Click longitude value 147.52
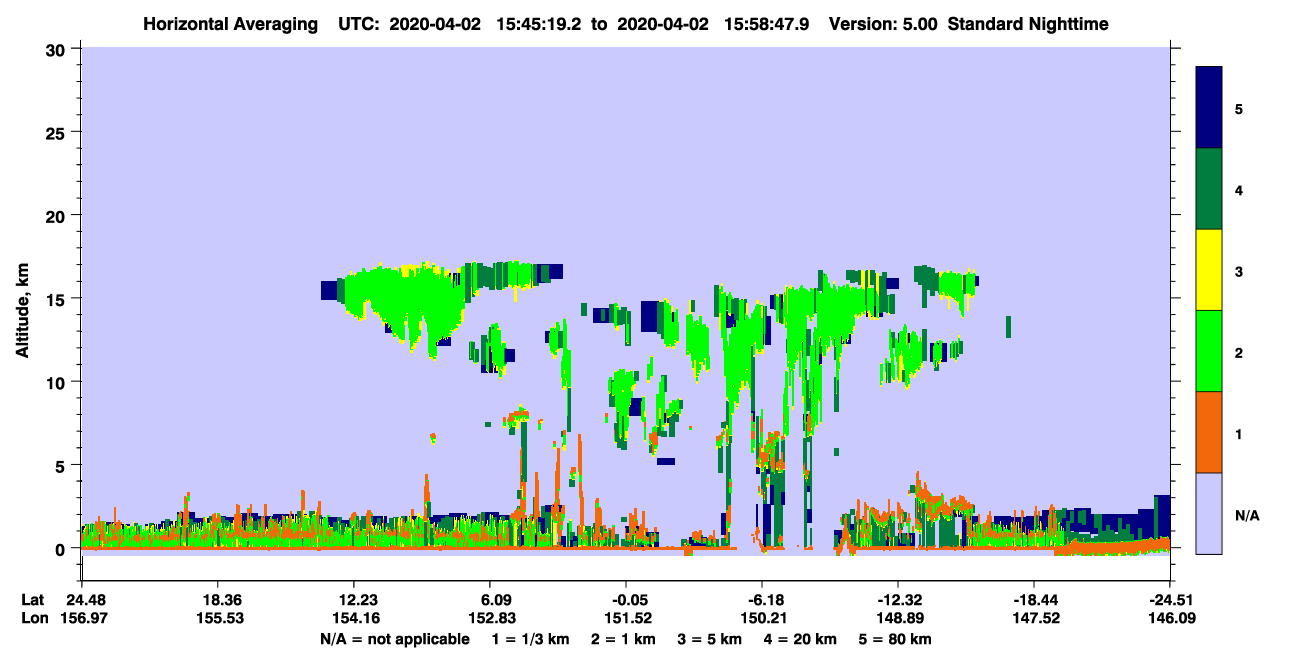This screenshot has width=1300, height=667. pos(1034,618)
